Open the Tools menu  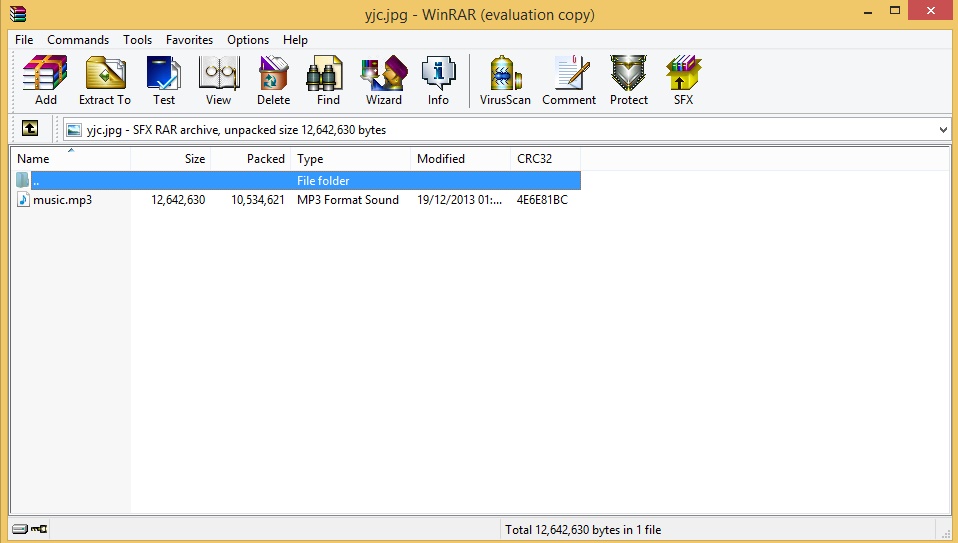[137, 40]
